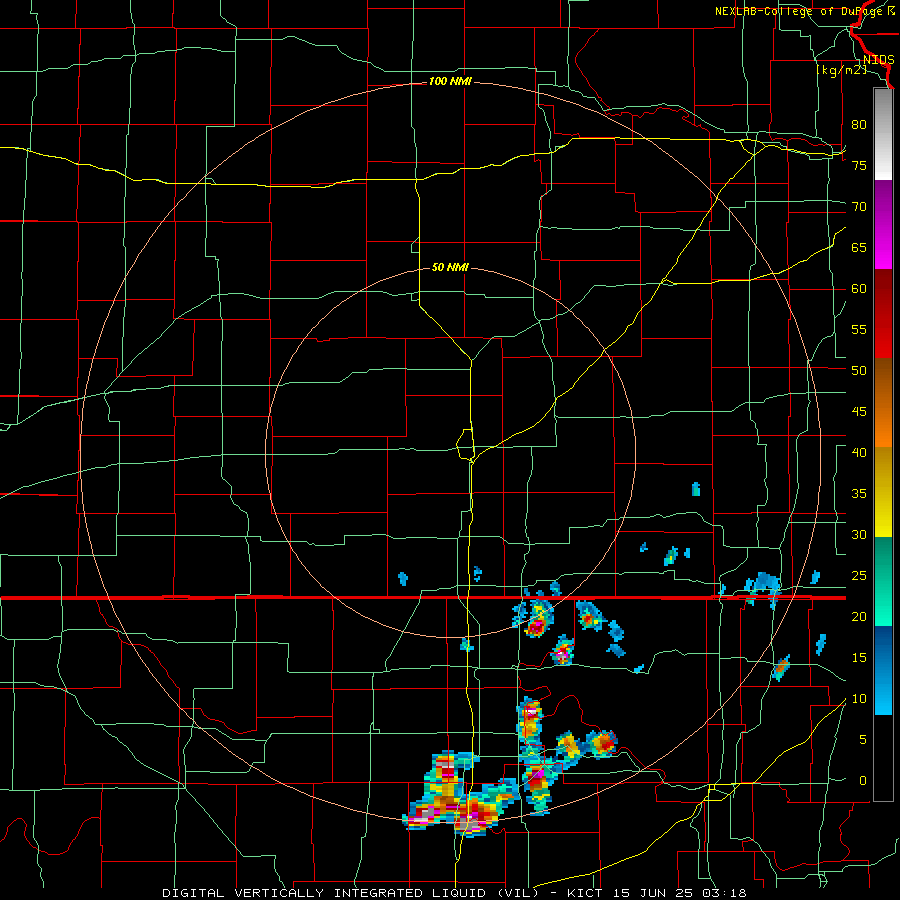The width and height of the screenshot is (900, 900).
Task: Click the legend value "0"
Action: click(x=863, y=781)
